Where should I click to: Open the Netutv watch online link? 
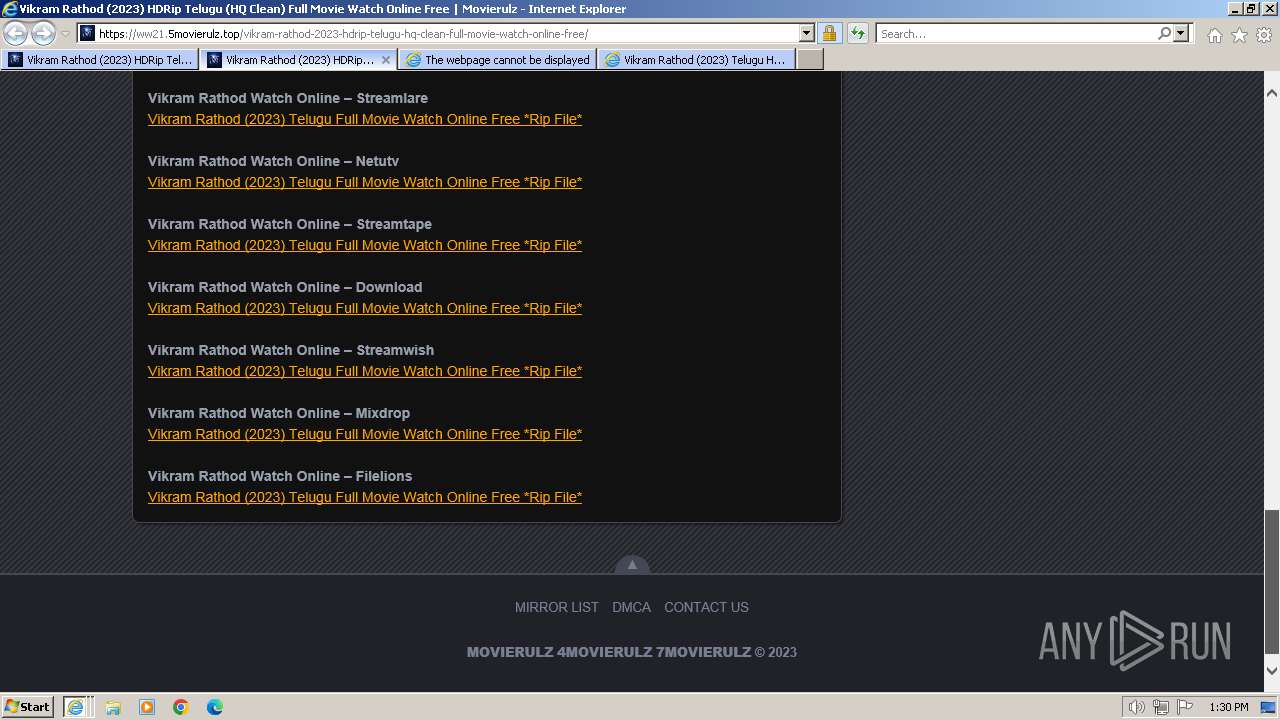[365, 182]
